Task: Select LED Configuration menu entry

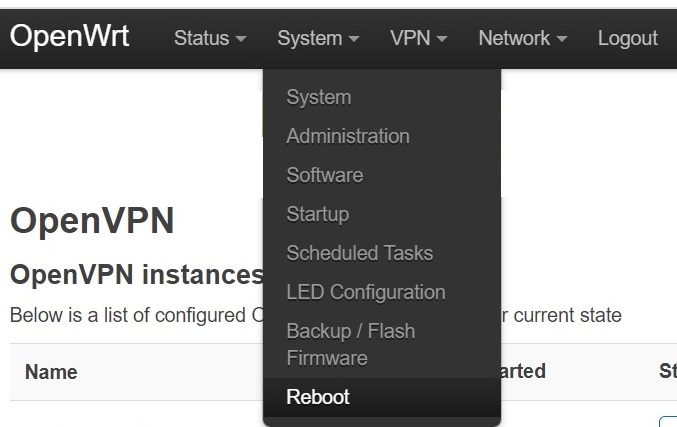Action: [x=365, y=292]
